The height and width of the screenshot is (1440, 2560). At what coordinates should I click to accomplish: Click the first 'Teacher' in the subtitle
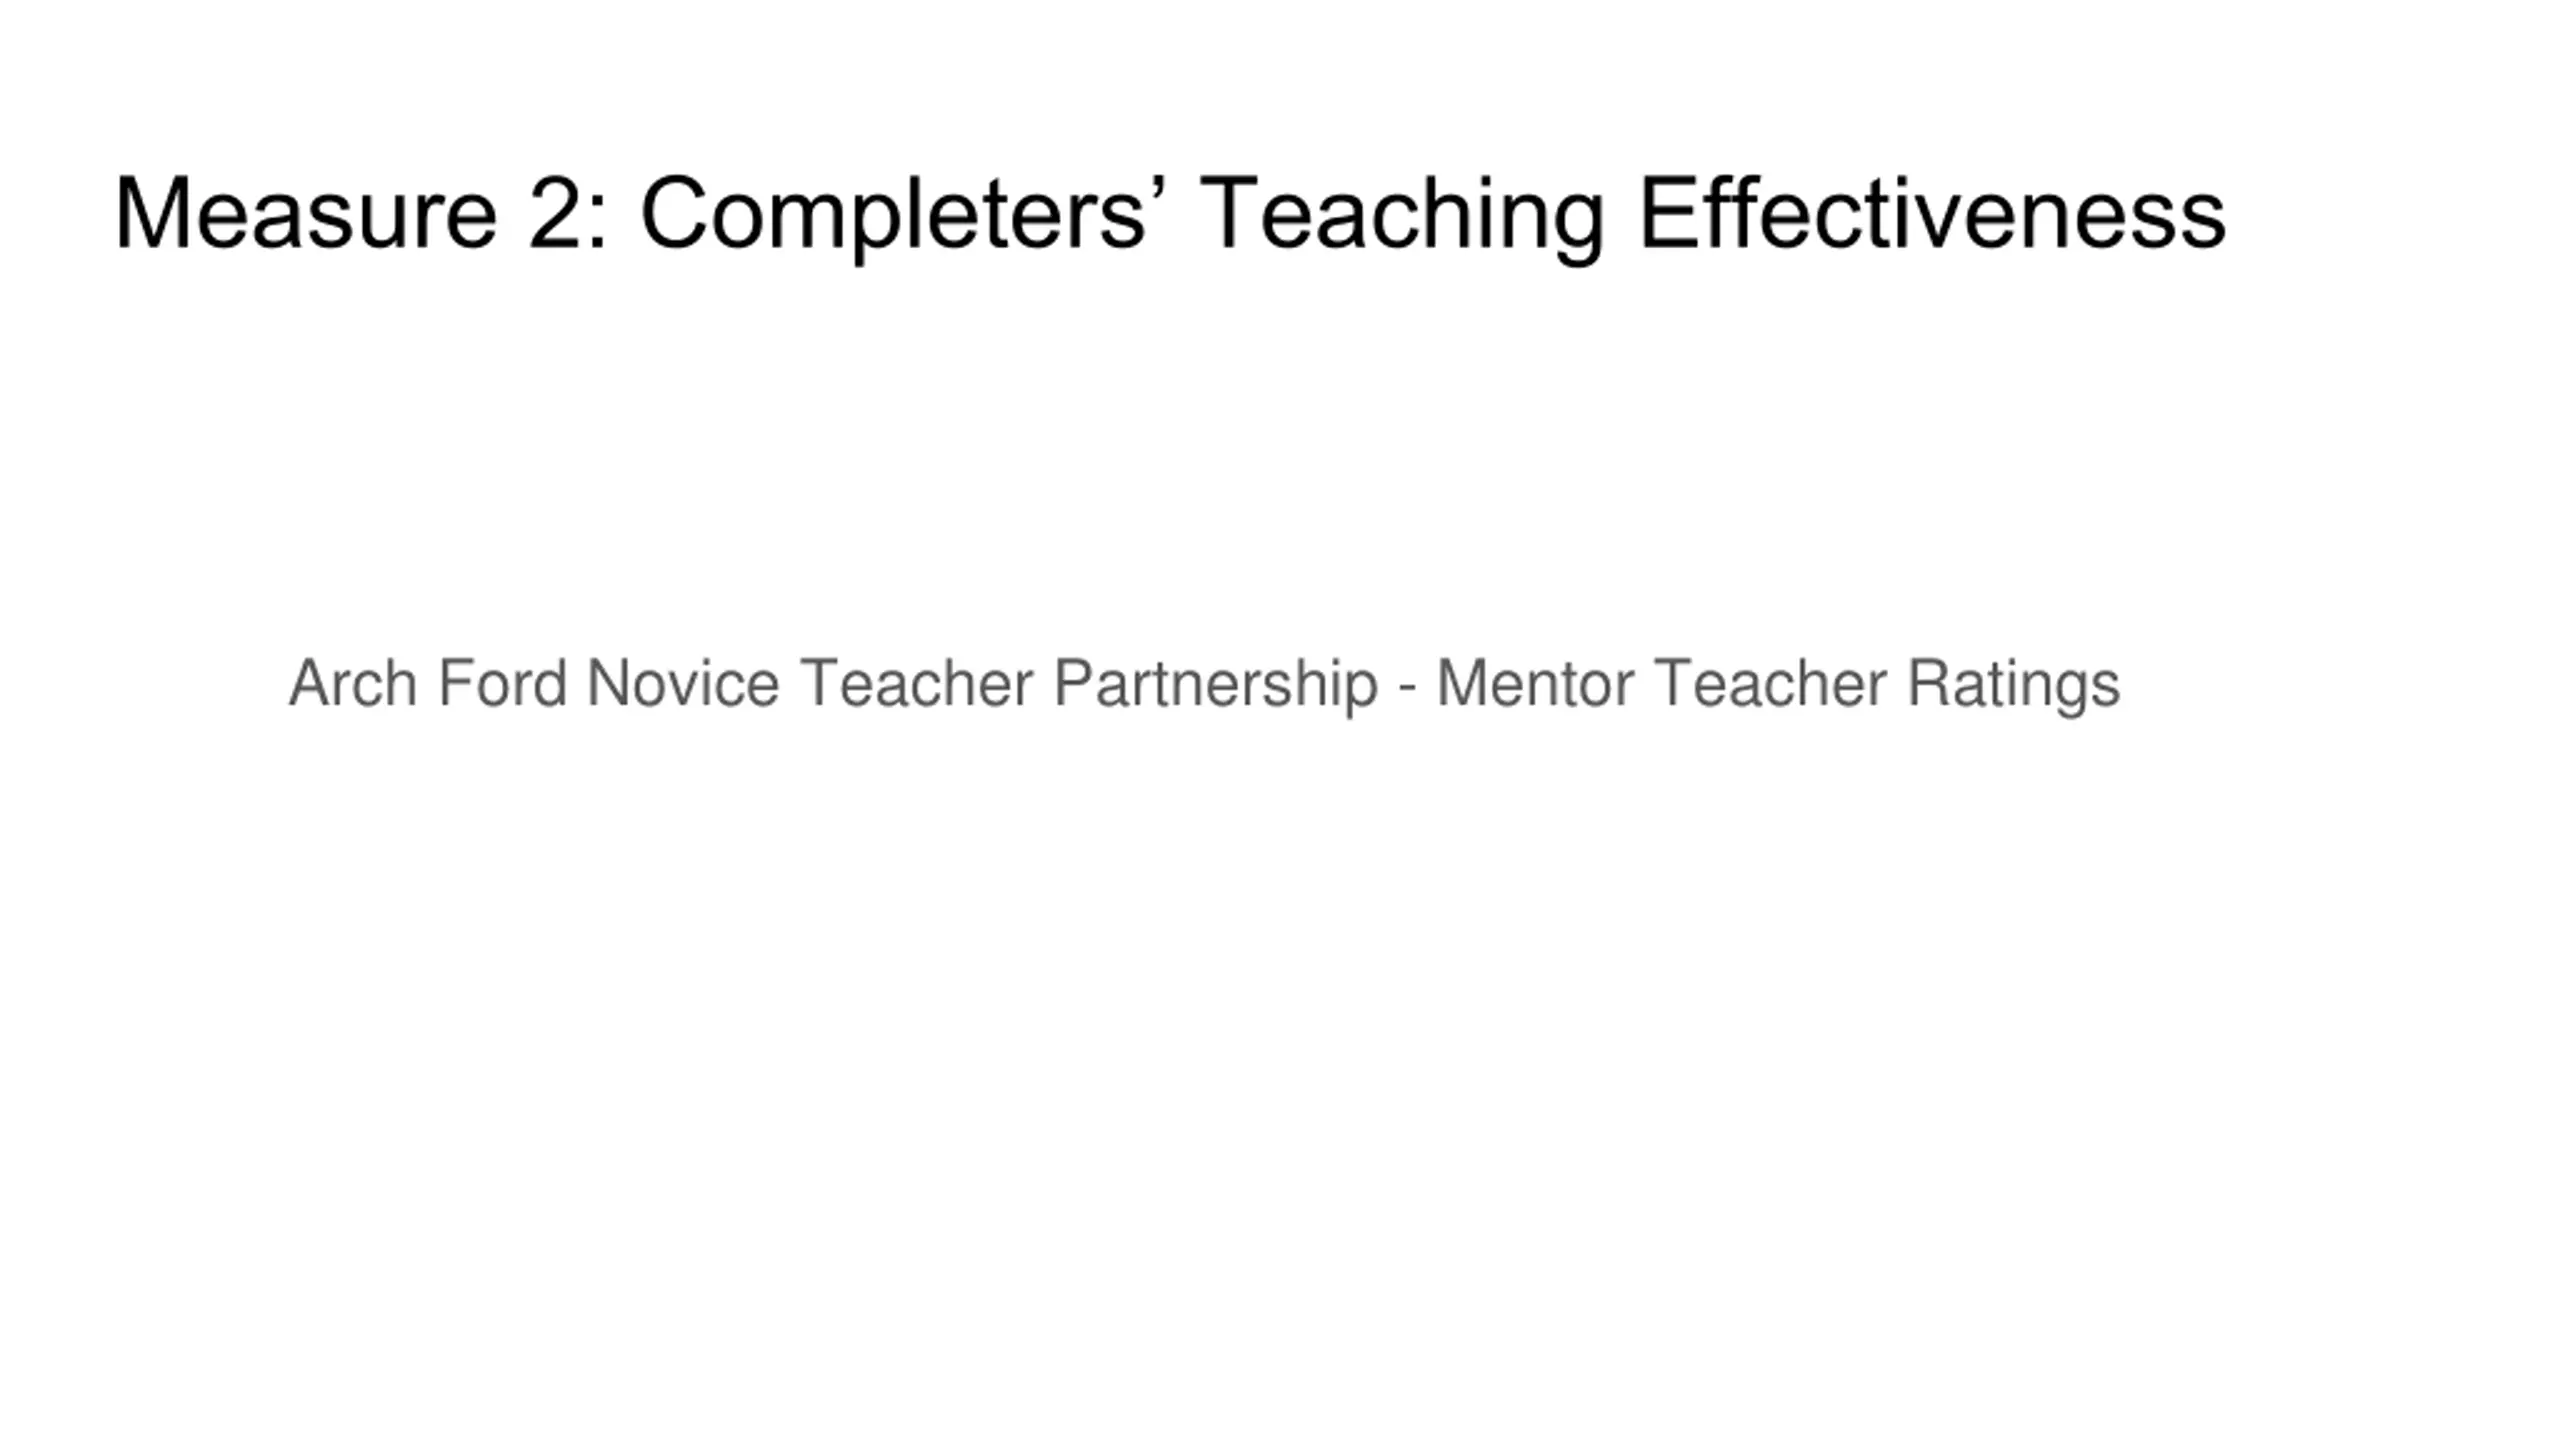pyautogui.click(x=916, y=683)
